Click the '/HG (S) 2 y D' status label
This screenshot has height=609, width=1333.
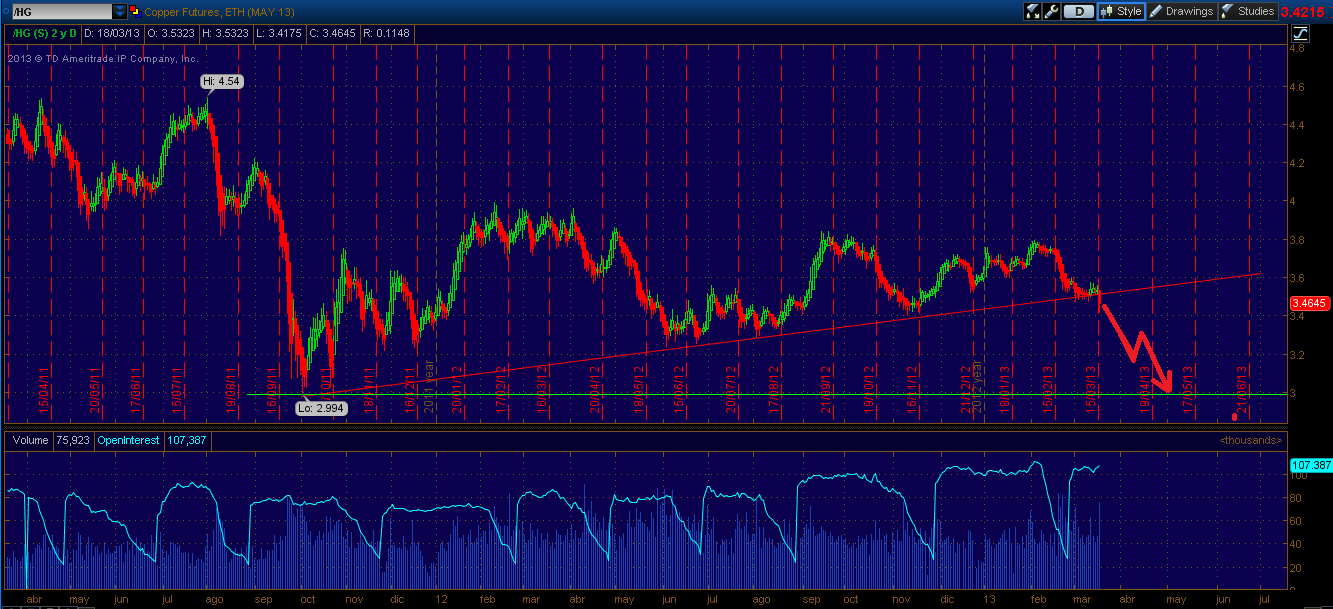pyautogui.click(x=44, y=33)
